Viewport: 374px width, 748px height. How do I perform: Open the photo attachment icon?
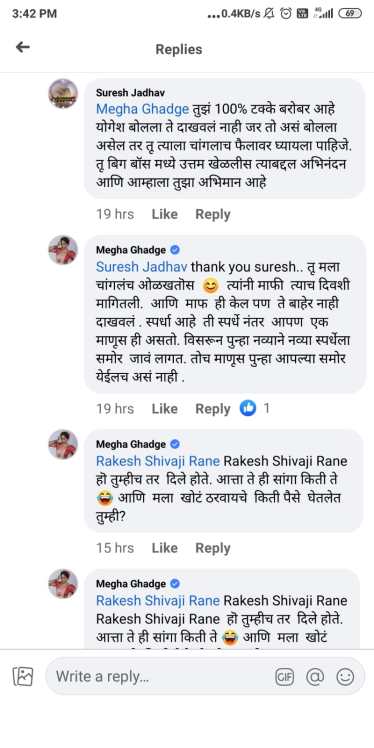coord(22,676)
